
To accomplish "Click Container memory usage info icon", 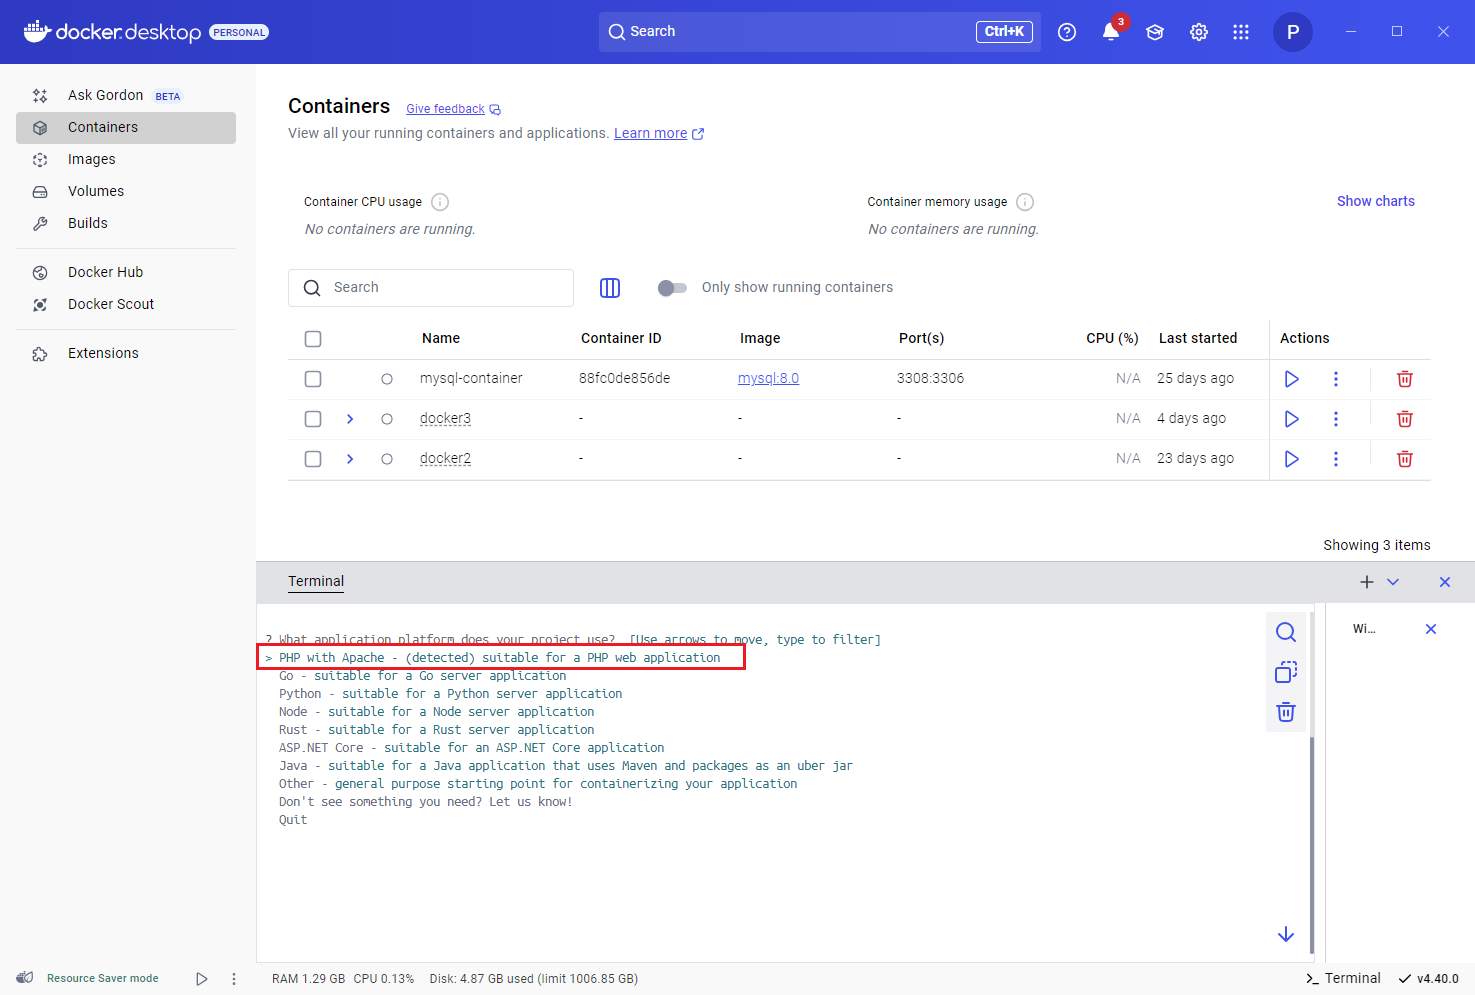I will [1025, 202].
